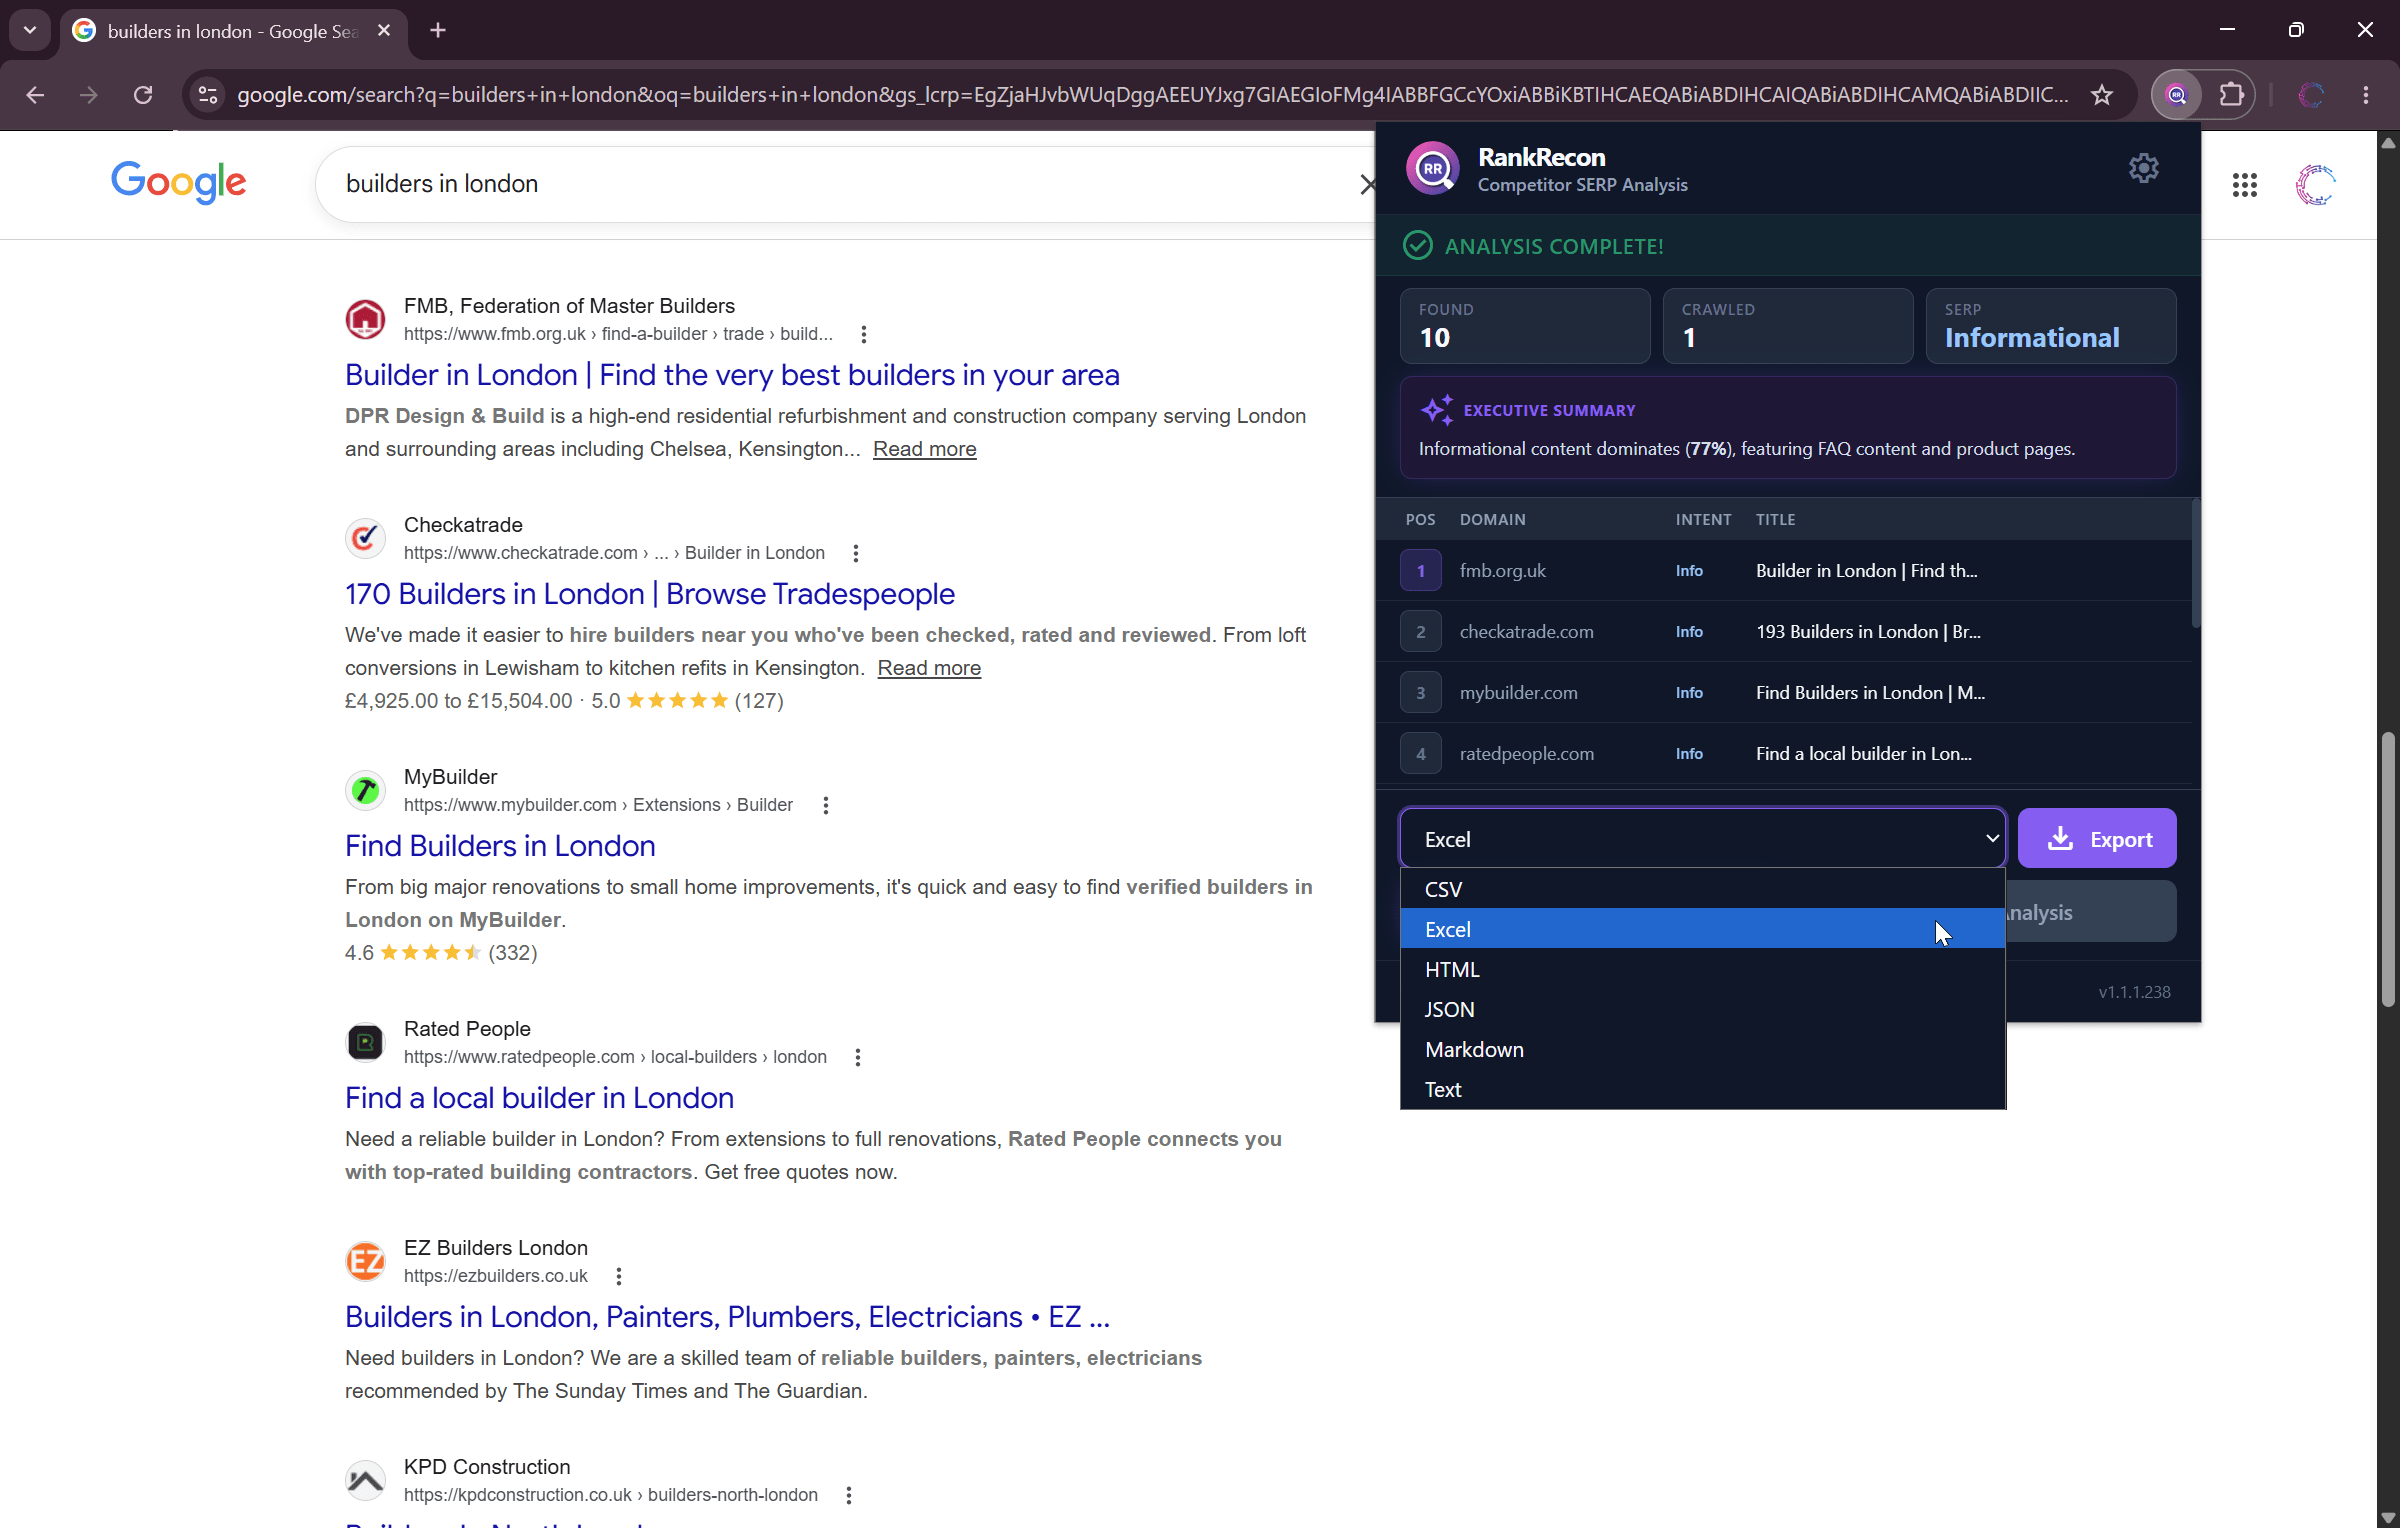Viewport: 2400px width, 1528px height.
Task: Open more options for EZ Builders result
Action: (619, 1276)
